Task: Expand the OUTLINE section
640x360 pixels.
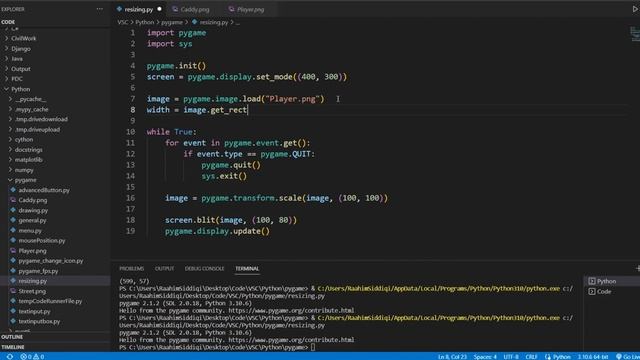Action: click(x=55, y=337)
